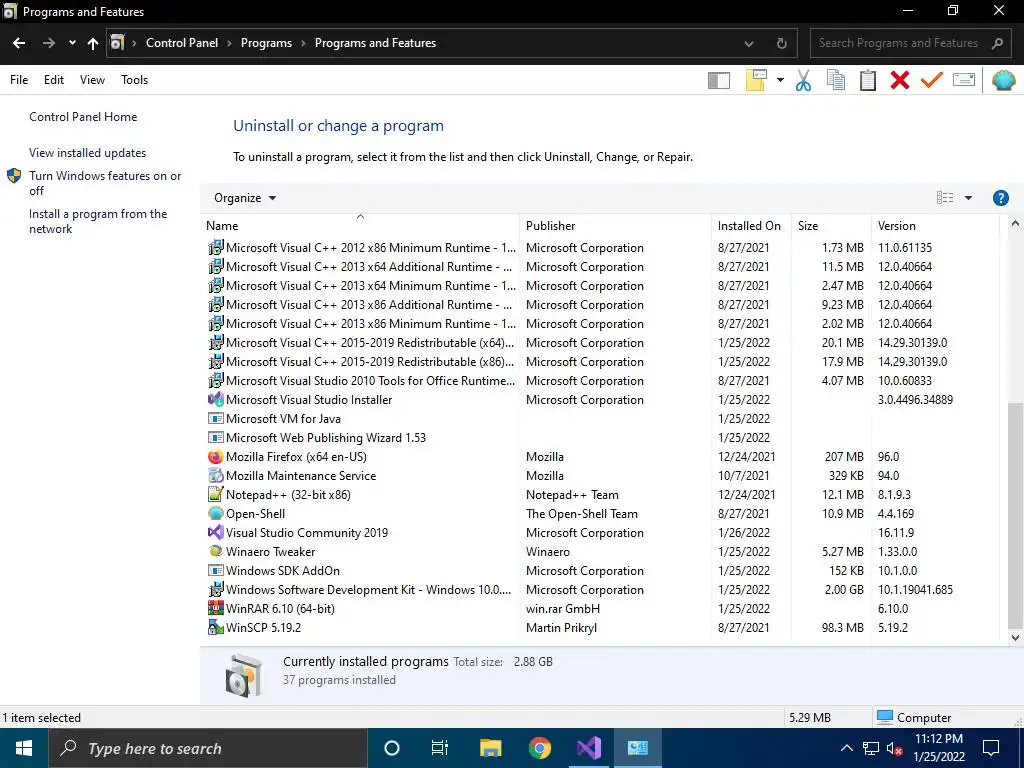Open the recent locations dropdown arrow
The image size is (1024, 768).
tap(72, 43)
